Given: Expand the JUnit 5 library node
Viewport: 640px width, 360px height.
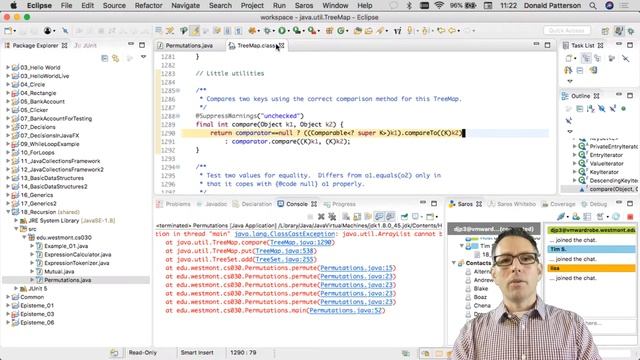Looking at the screenshot, I should point(16,289).
